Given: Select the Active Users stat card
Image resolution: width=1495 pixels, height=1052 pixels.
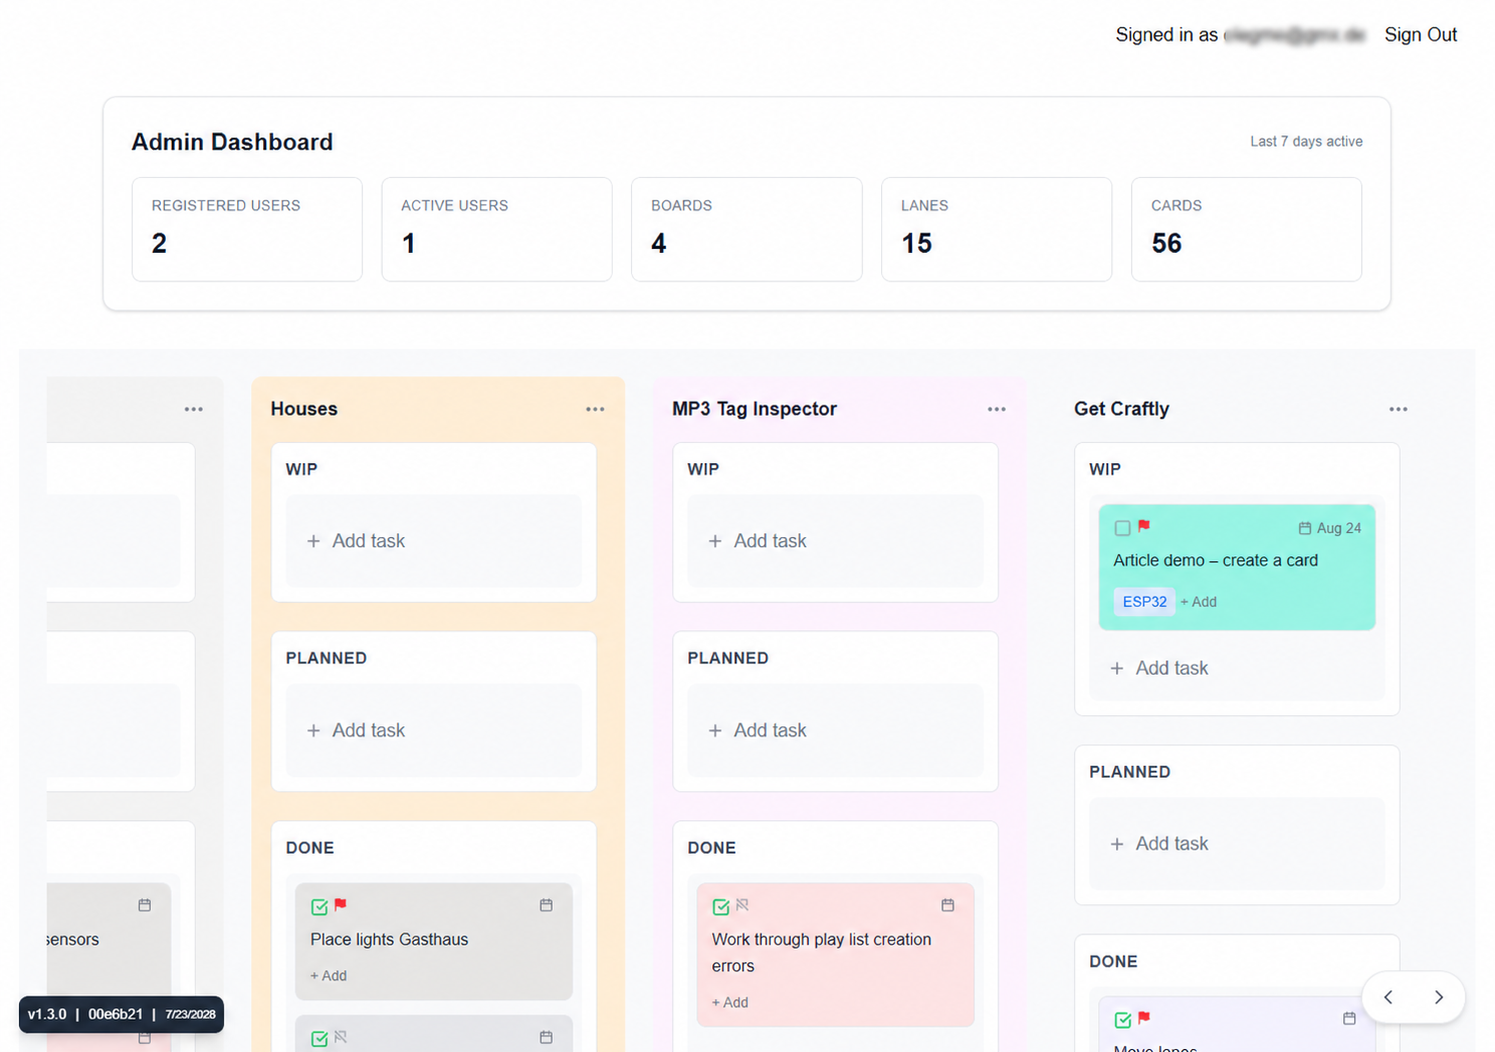Looking at the screenshot, I should tap(497, 229).
